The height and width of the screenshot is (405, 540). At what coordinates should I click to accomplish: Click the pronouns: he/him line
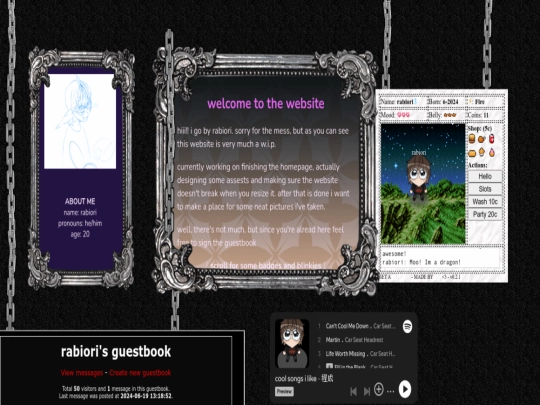[x=80, y=223]
